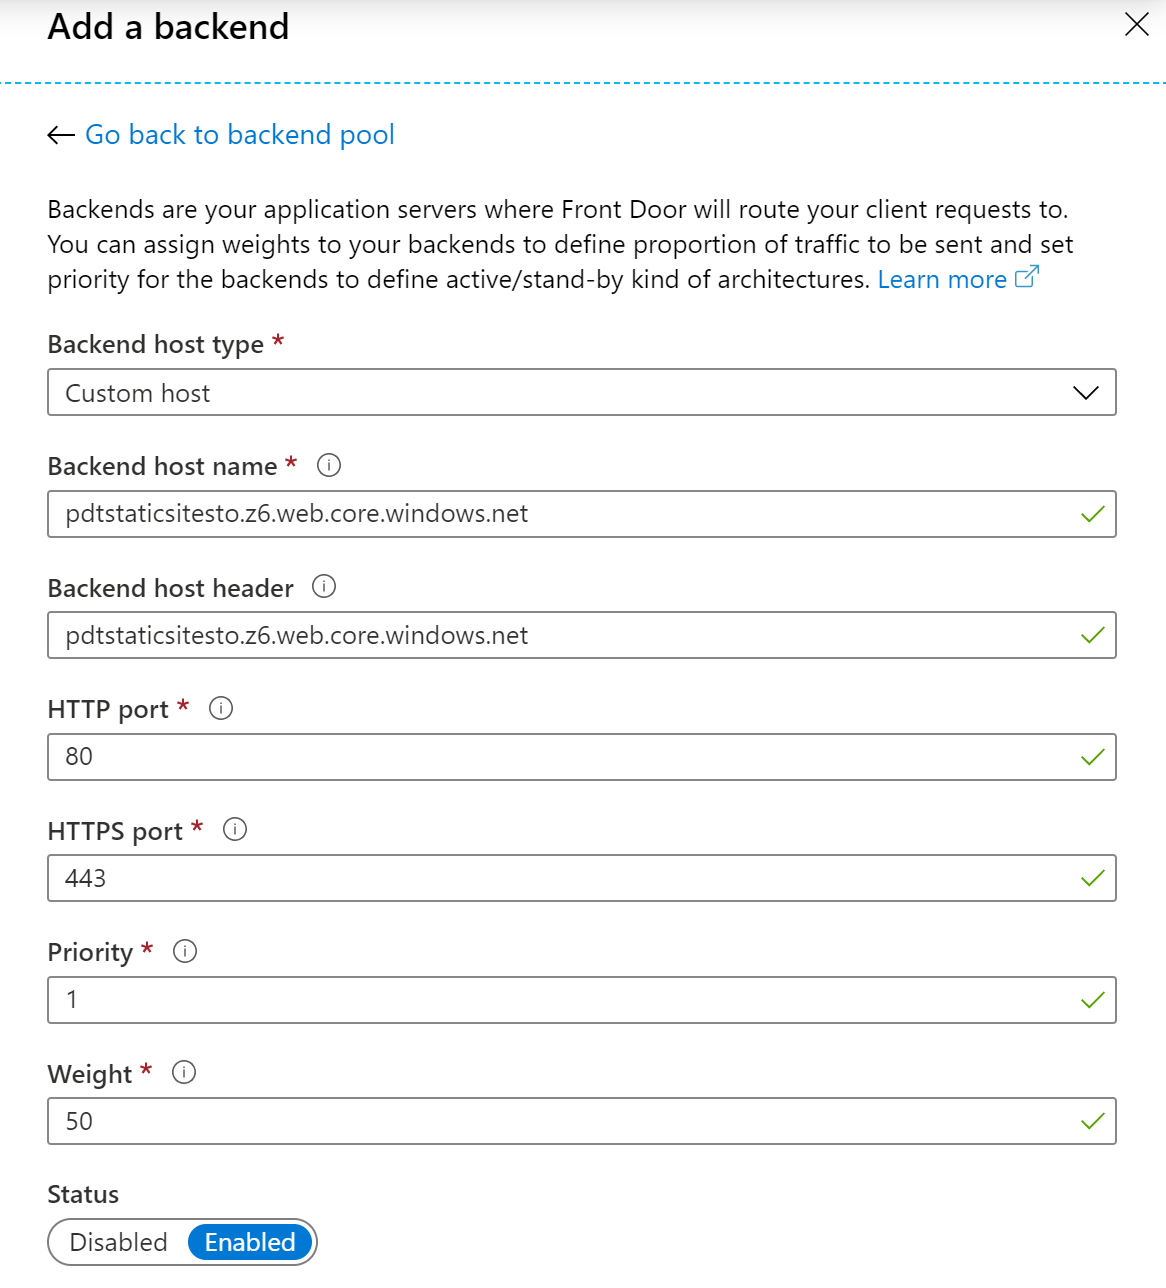Image resolution: width=1166 pixels, height=1288 pixels.
Task: Click the HTTPS port info icon
Action: 235,830
